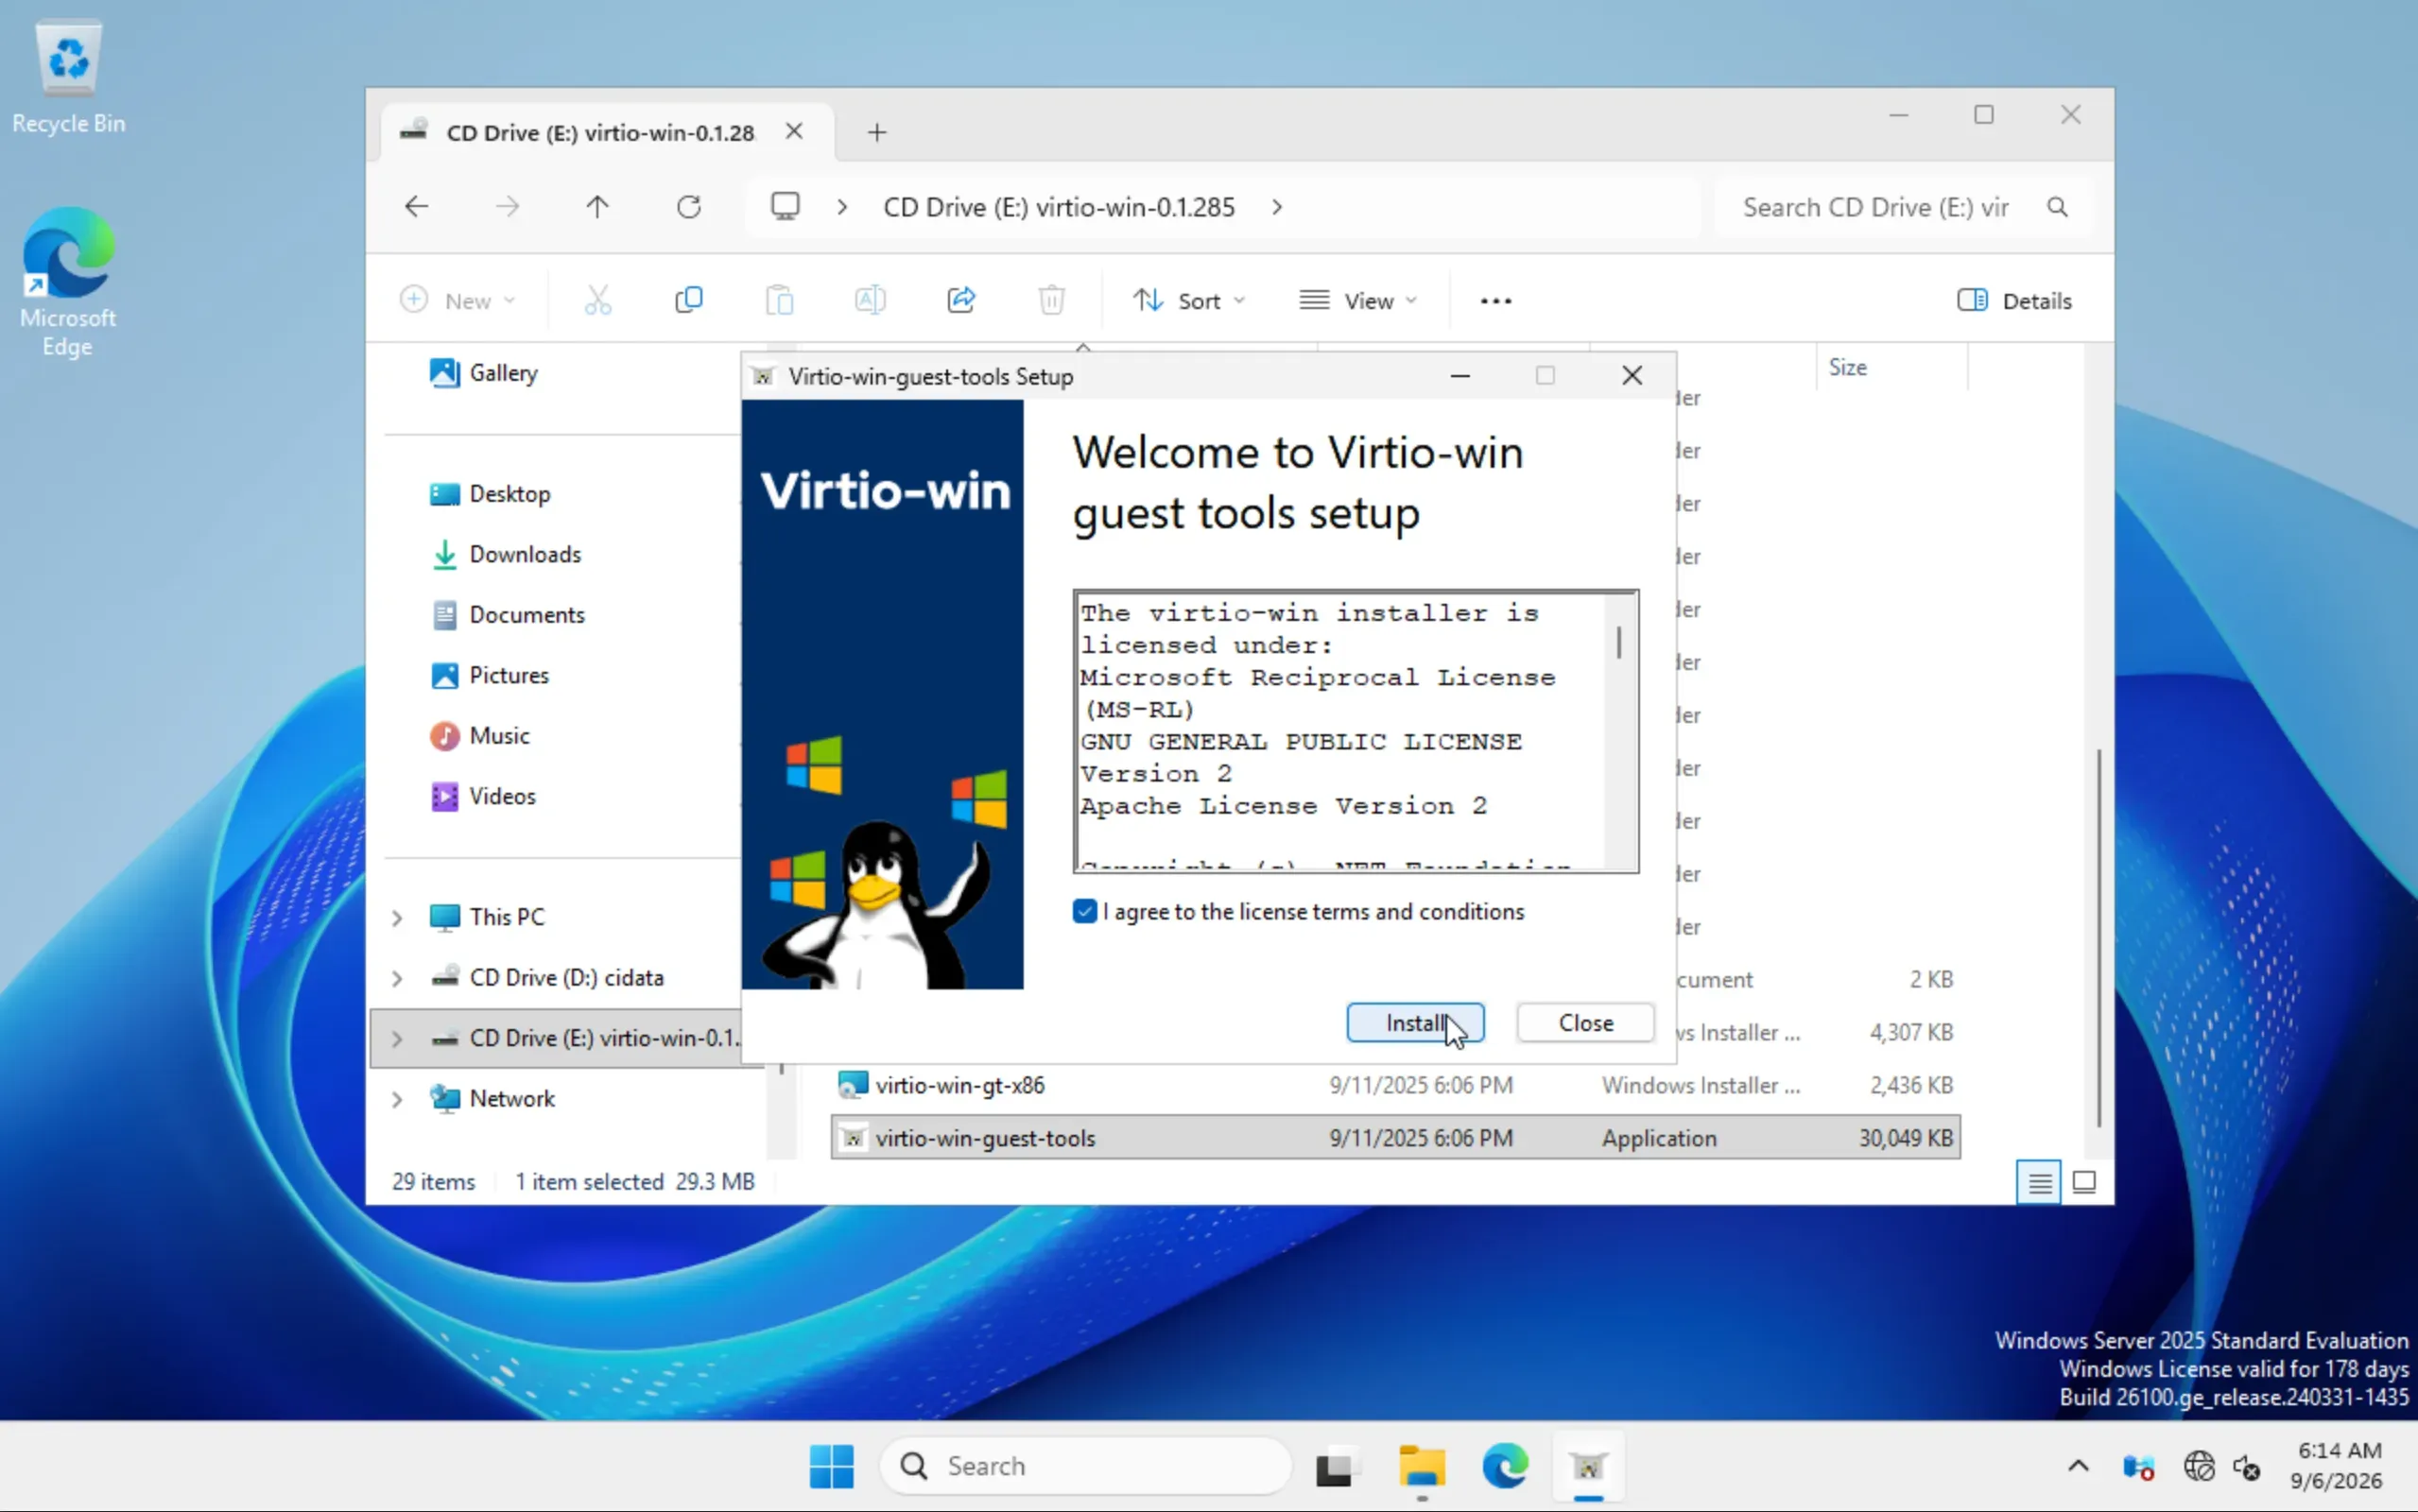Click the Copy toolbar icon
2418x1512 pixels.
(689, 300)
